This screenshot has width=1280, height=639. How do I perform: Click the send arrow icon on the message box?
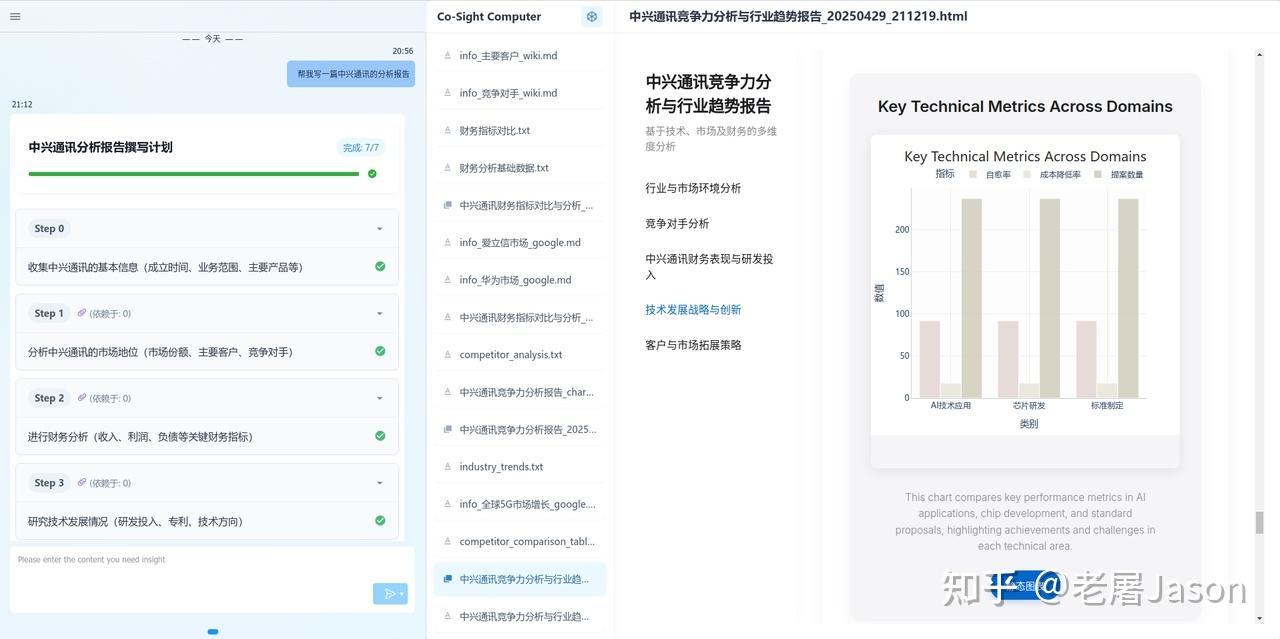[392, 592]
